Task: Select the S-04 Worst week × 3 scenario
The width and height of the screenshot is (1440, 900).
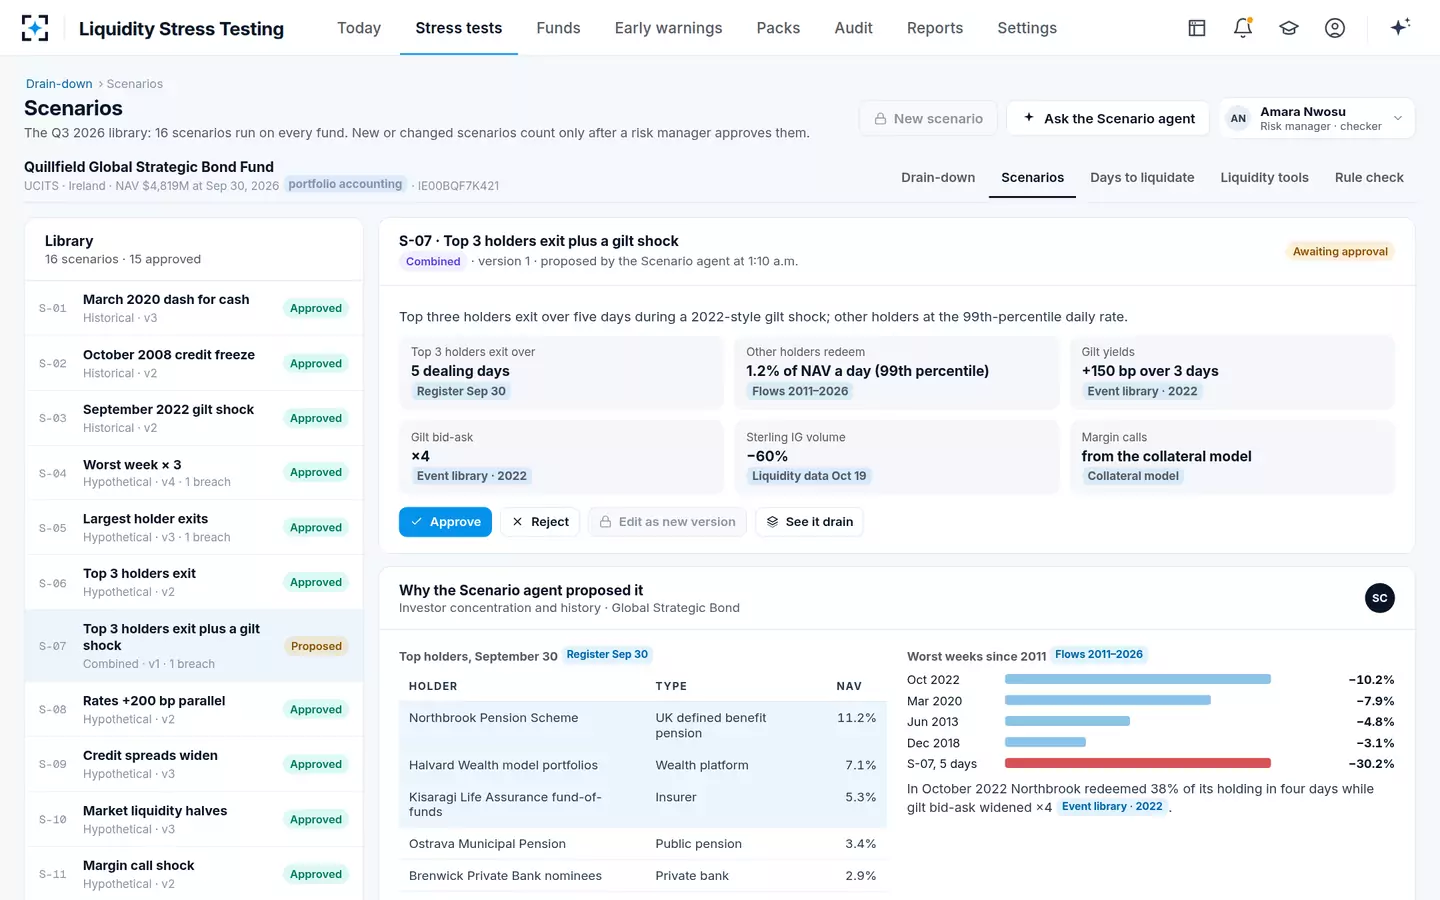Action: coord(194,473)
